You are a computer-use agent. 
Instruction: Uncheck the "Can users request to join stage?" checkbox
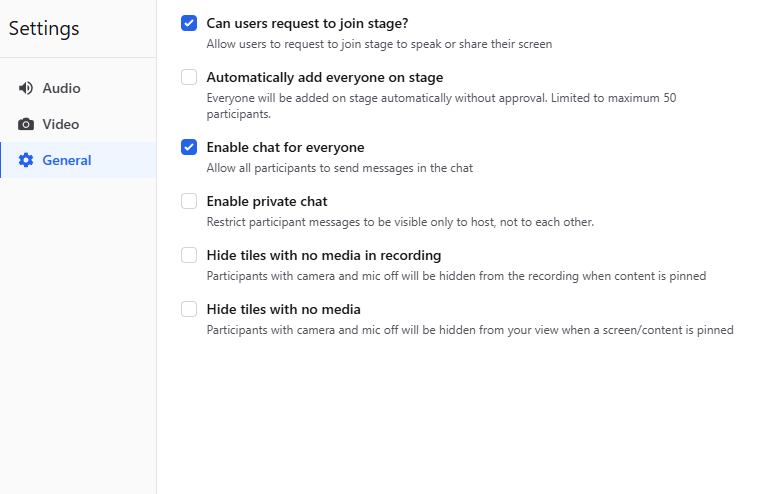point(189,23)
